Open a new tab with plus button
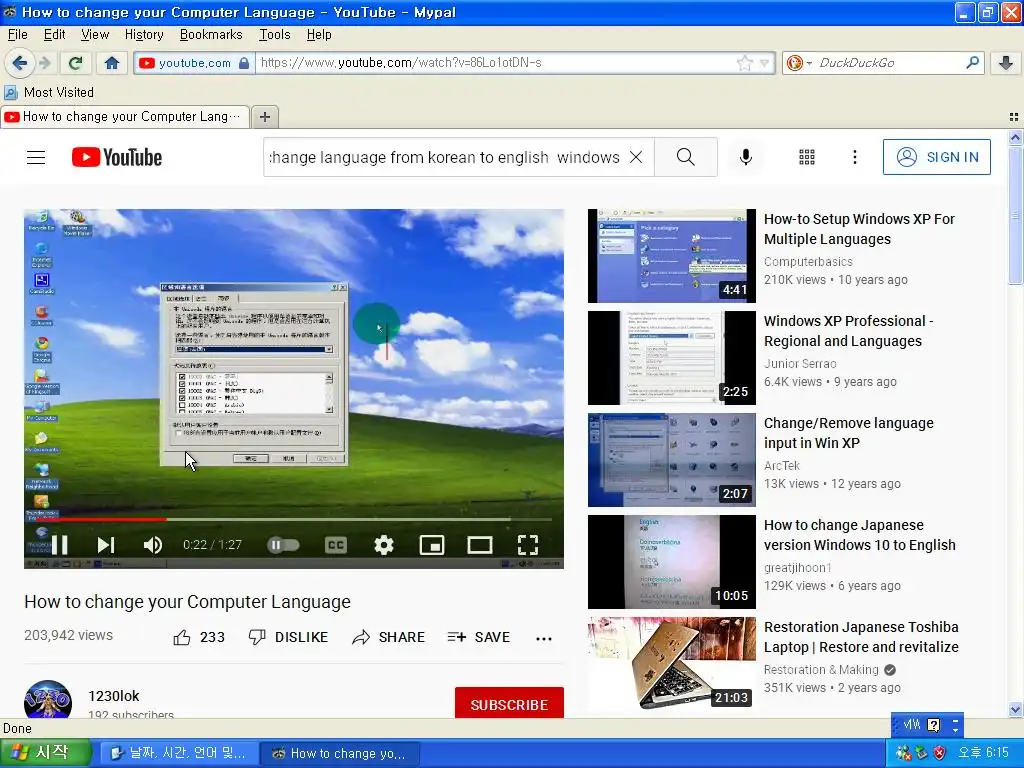Screen dimensions: 1024x768 [264, 117]
